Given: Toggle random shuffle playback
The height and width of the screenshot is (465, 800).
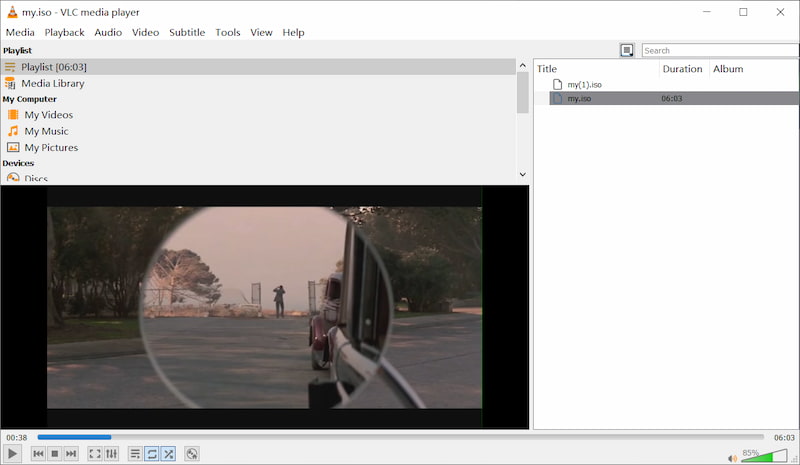Looking at the screenshot, I should click(x=168, y=454).
